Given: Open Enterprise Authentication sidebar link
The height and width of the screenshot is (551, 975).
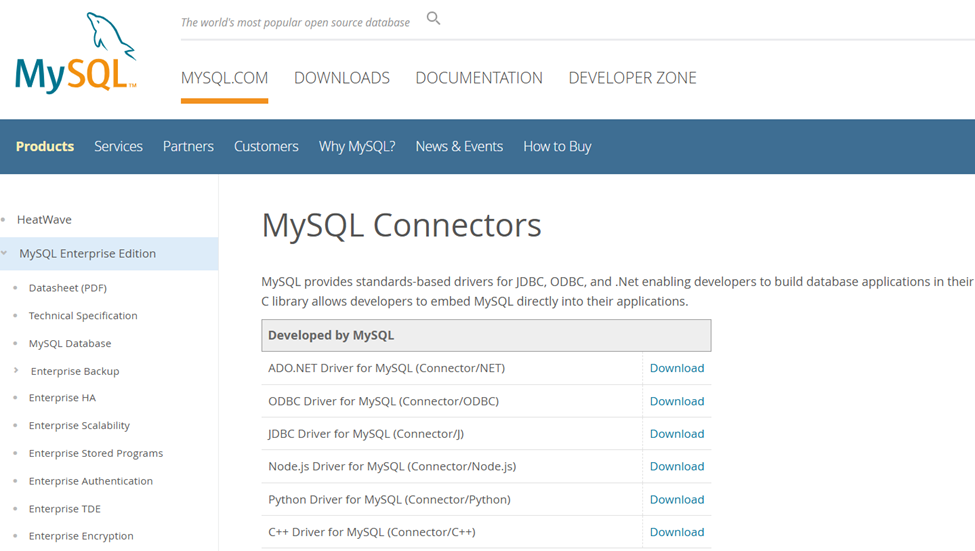Looking at the screenshot, I should click(x=91, y=481).
